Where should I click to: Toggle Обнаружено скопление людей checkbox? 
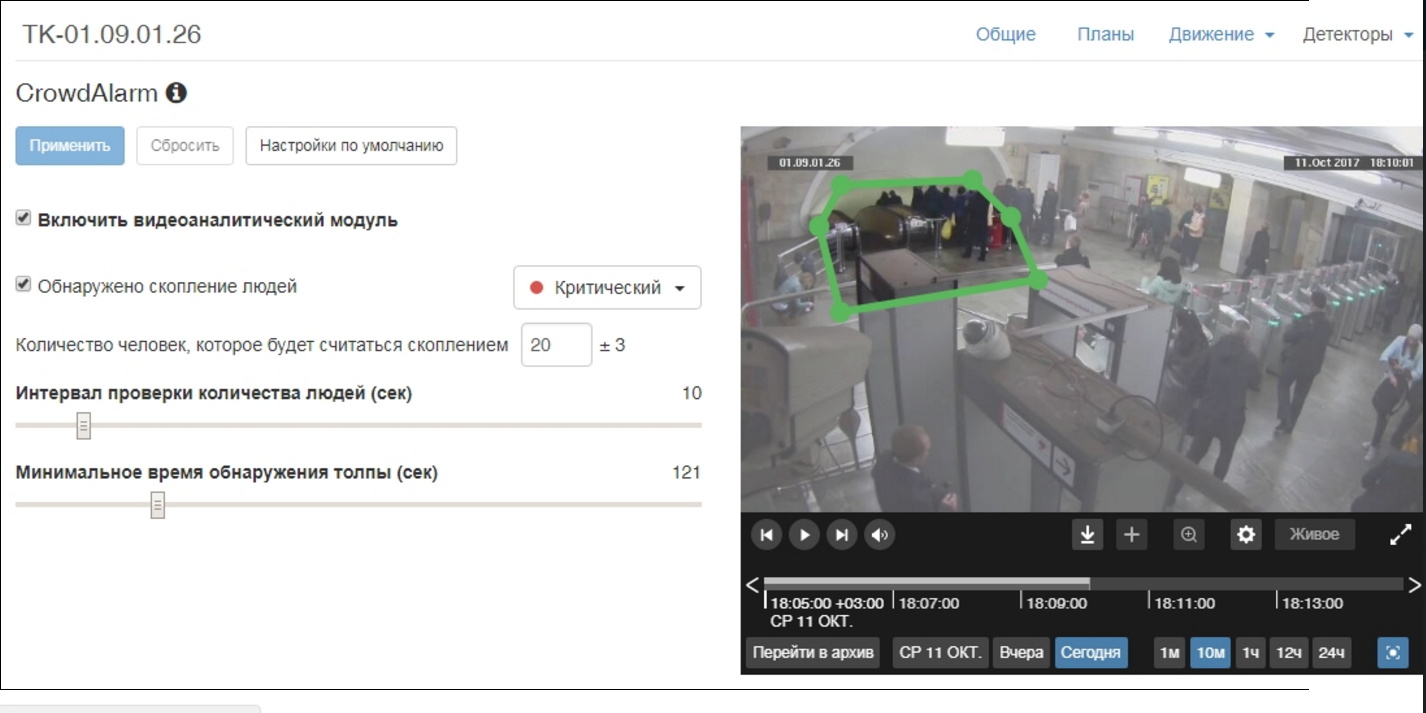[24, 285]
